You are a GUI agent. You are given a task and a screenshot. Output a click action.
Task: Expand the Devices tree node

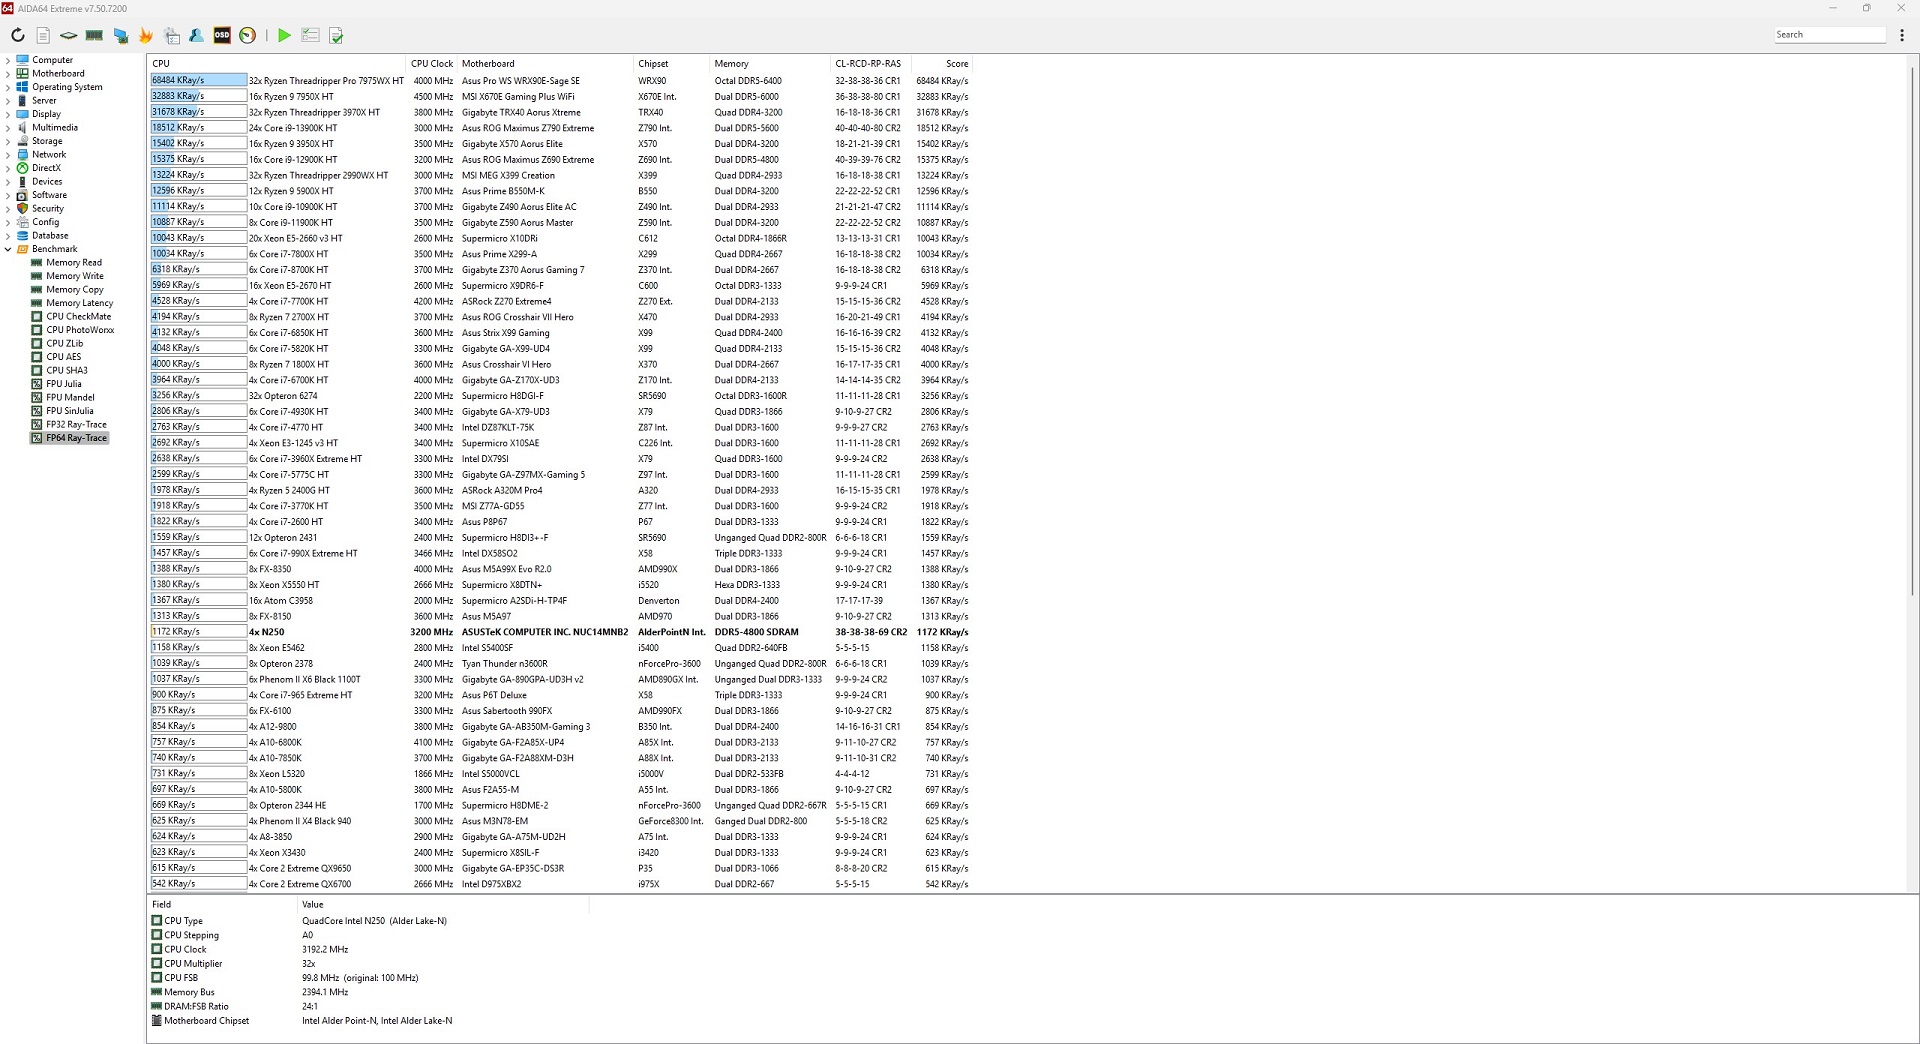coord(8,181)
